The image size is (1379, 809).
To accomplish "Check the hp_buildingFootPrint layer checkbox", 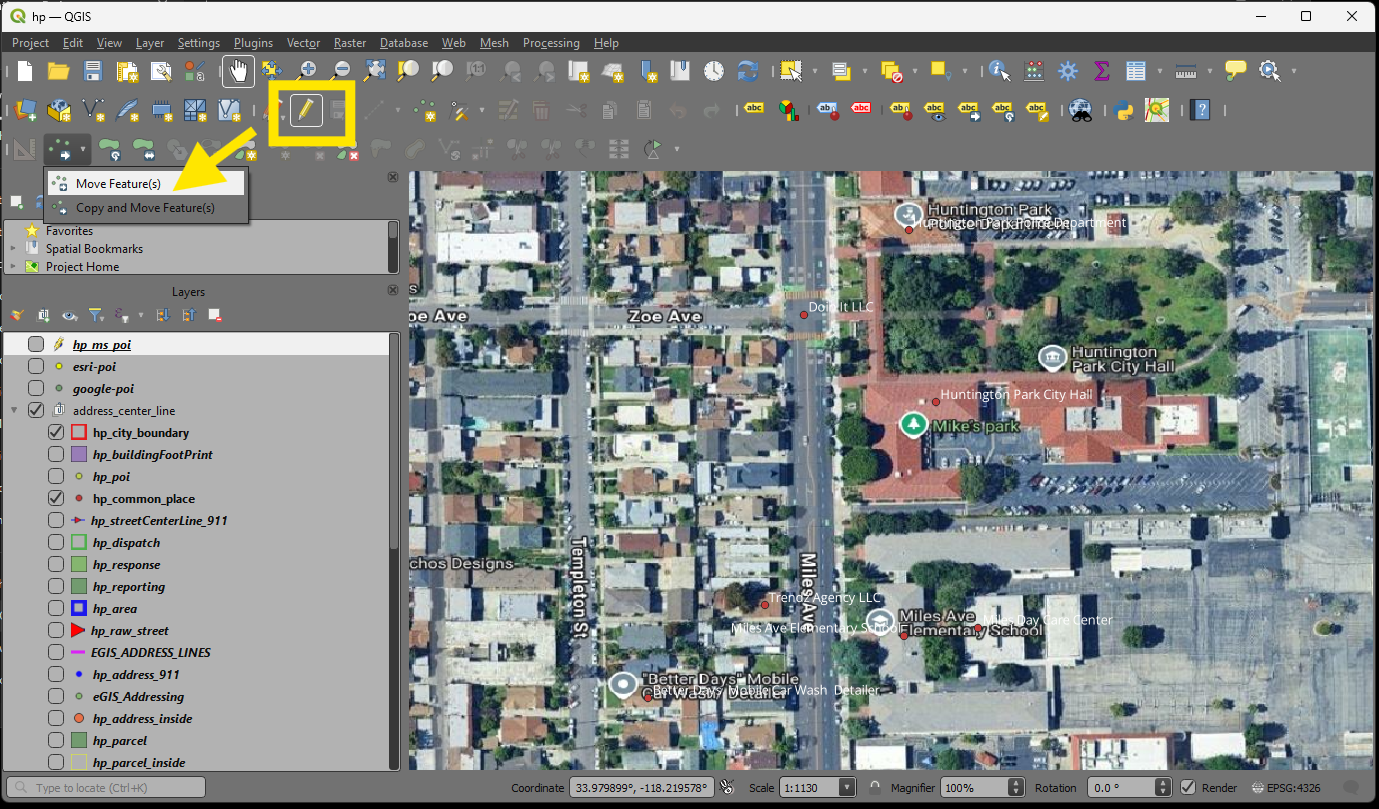I will [56, 454].
